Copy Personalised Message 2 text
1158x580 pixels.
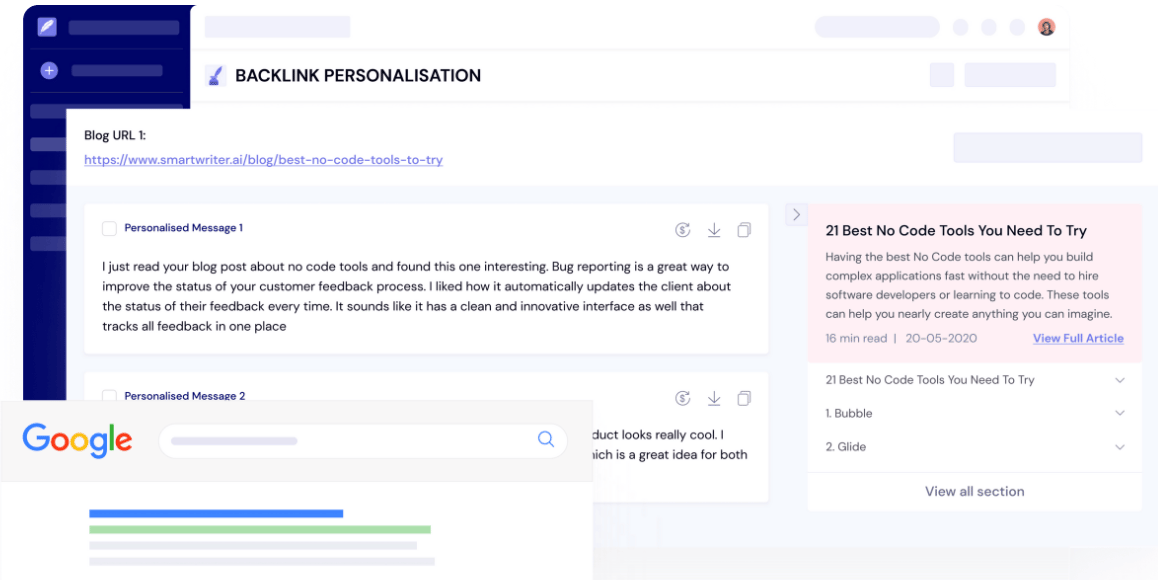click(744, 398)
